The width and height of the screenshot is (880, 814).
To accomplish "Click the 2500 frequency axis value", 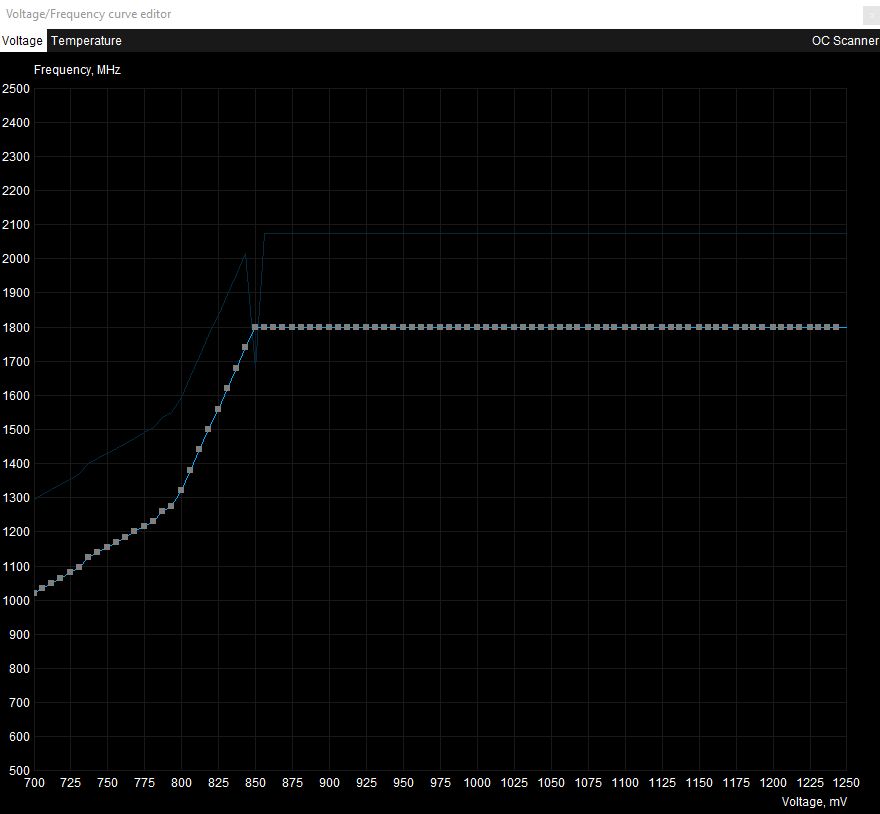I will pyautogui.click(x=16, y=89).
